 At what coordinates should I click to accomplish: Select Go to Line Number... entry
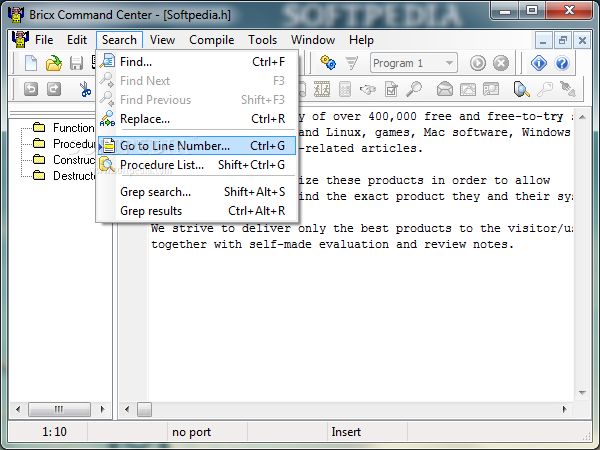tap(197, 146)
